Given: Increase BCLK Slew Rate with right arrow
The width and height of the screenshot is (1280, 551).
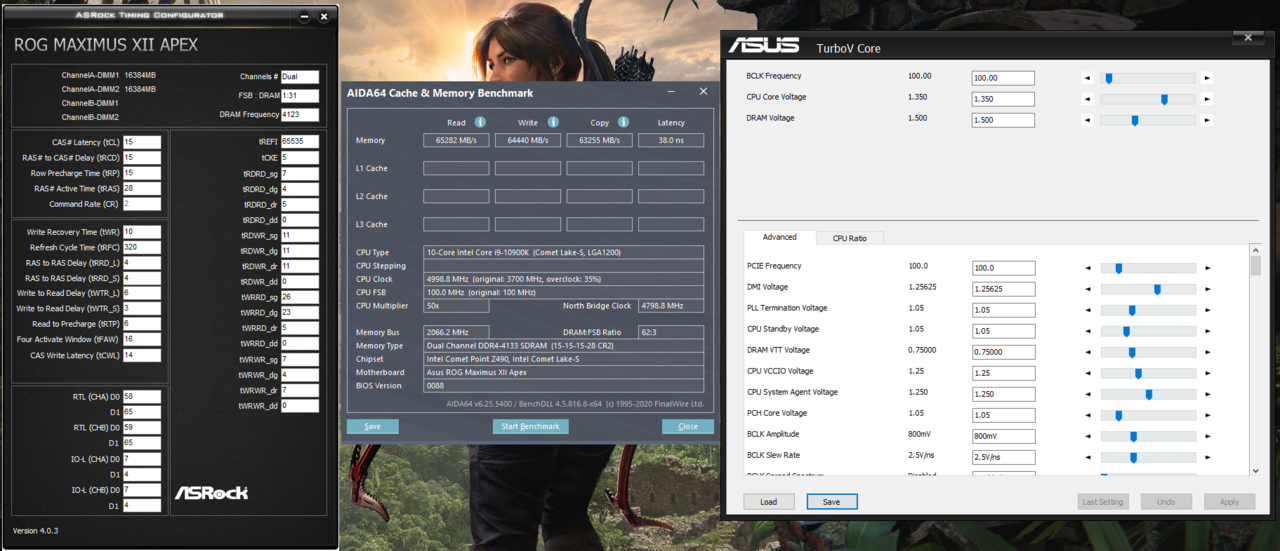Looking at the screenshot, I should pyautogui.click(x=1207, y=457).
